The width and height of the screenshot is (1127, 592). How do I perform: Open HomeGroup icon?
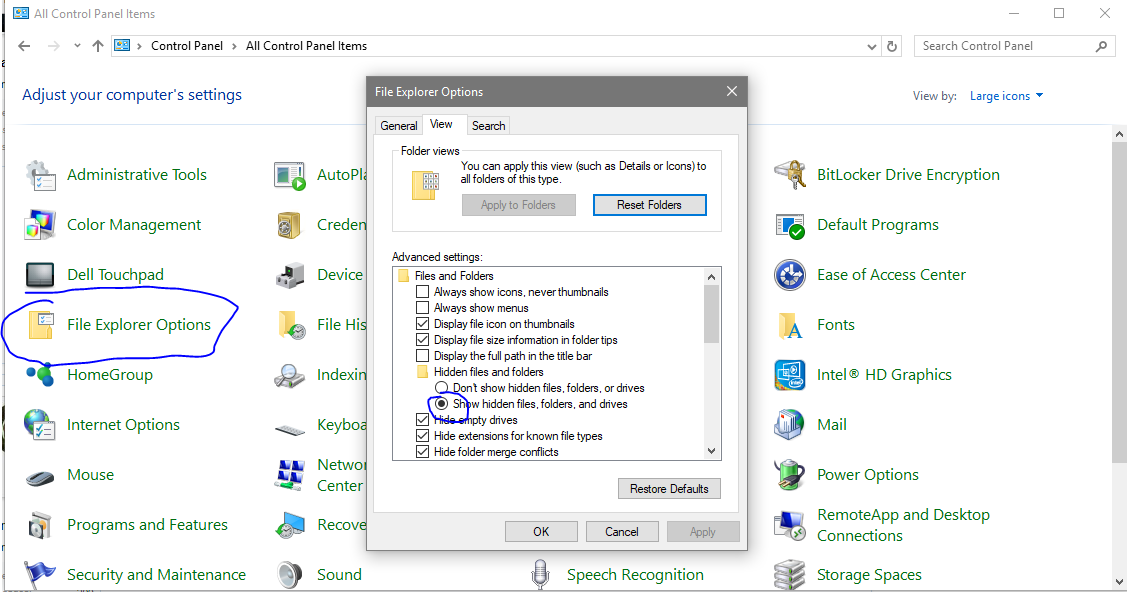point(40,374)
